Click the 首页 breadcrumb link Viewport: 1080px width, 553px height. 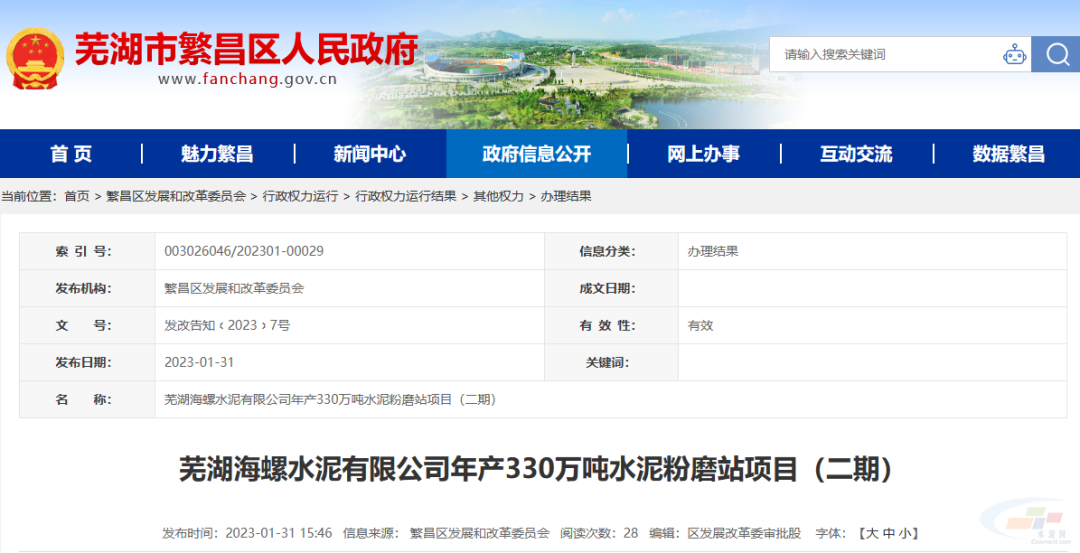tap(76, 196)
